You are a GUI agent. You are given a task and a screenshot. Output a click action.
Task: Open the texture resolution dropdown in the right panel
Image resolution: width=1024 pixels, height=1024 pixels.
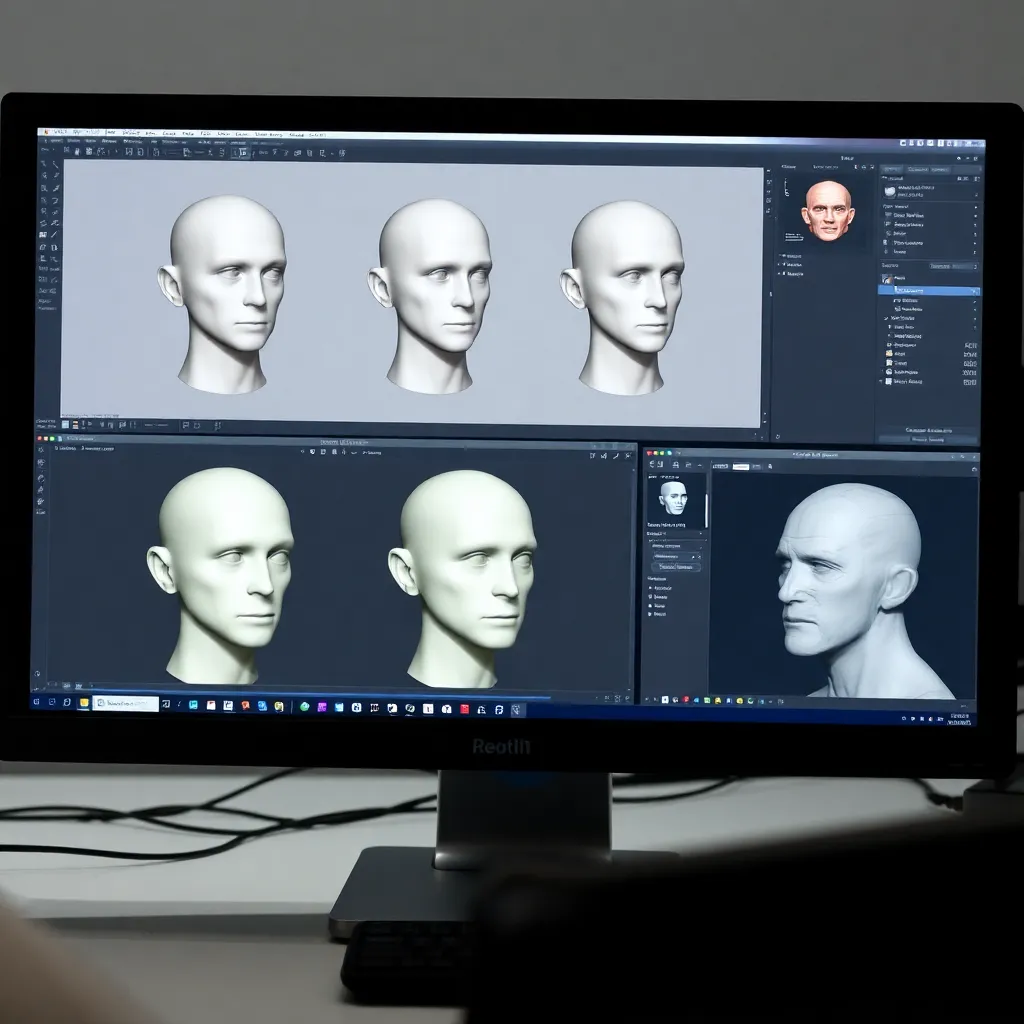[x=952, y=267]
